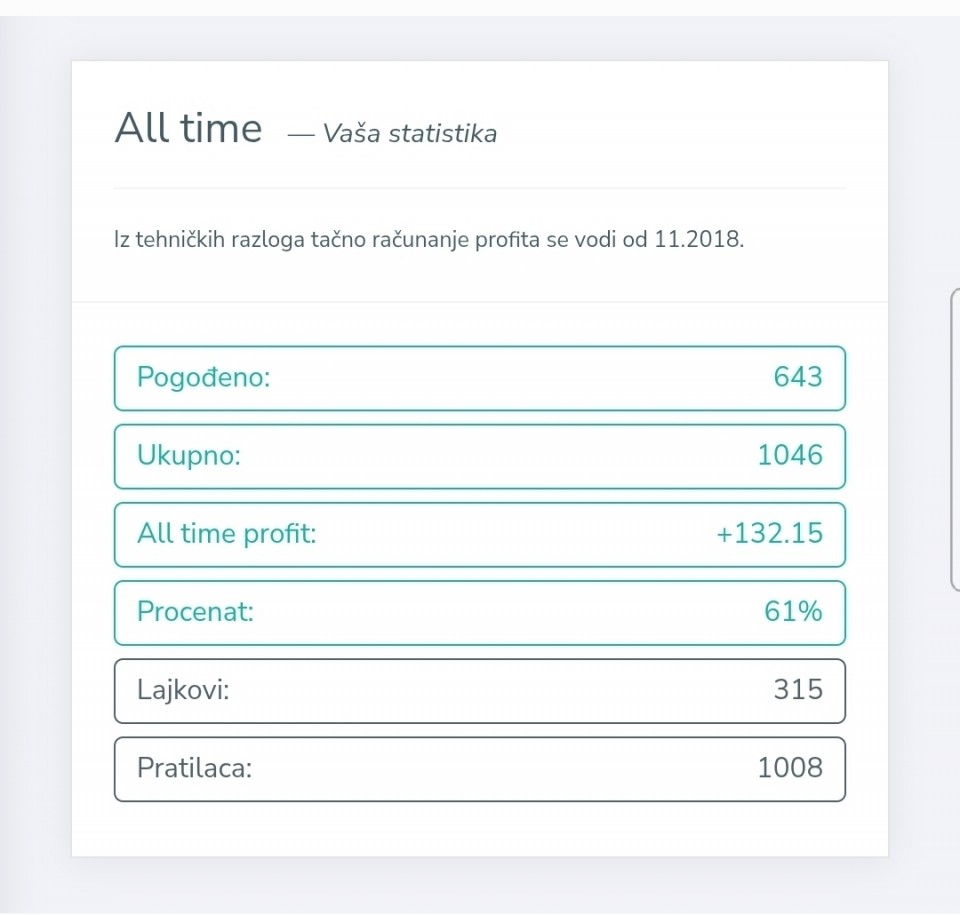This screenshot has width=960, height=915.
Task: Select the "11.2018." date in the note
Action: (699, 240)
